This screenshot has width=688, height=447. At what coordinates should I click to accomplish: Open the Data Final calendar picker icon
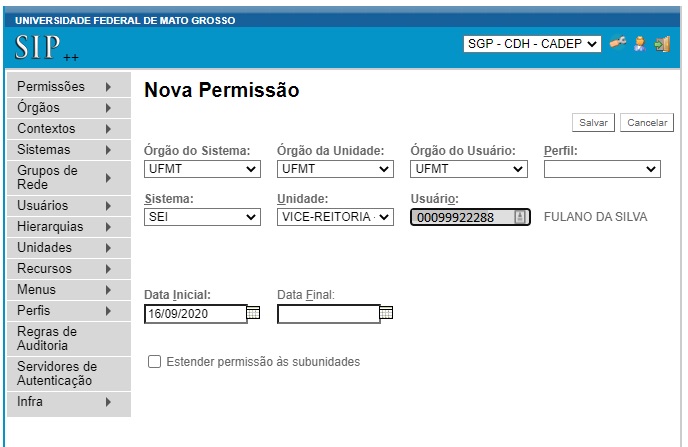click(386, 313)
